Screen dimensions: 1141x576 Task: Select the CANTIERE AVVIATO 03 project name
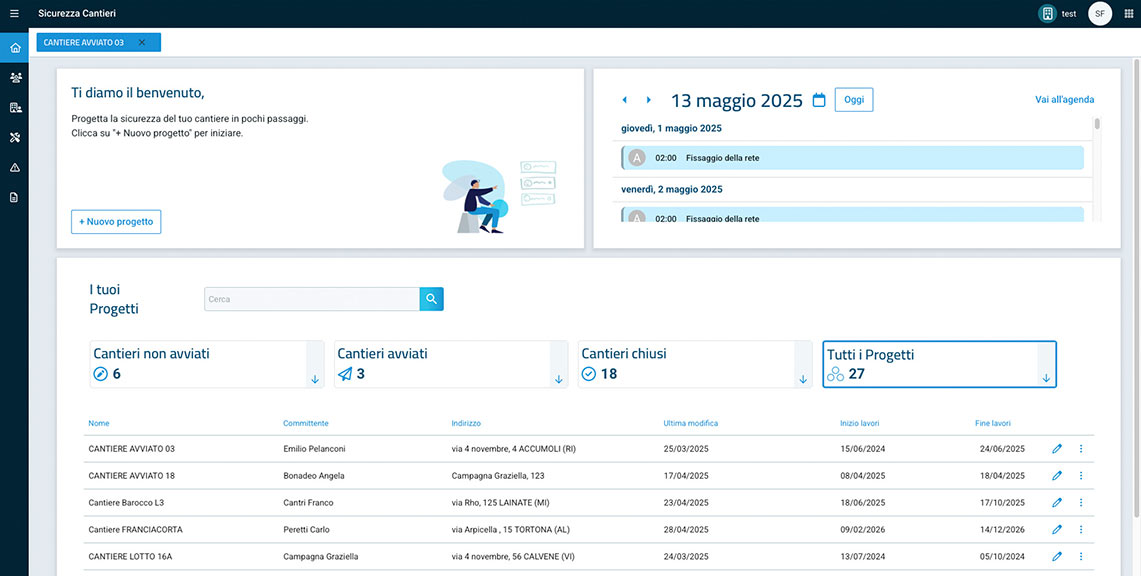click(132, 449)
